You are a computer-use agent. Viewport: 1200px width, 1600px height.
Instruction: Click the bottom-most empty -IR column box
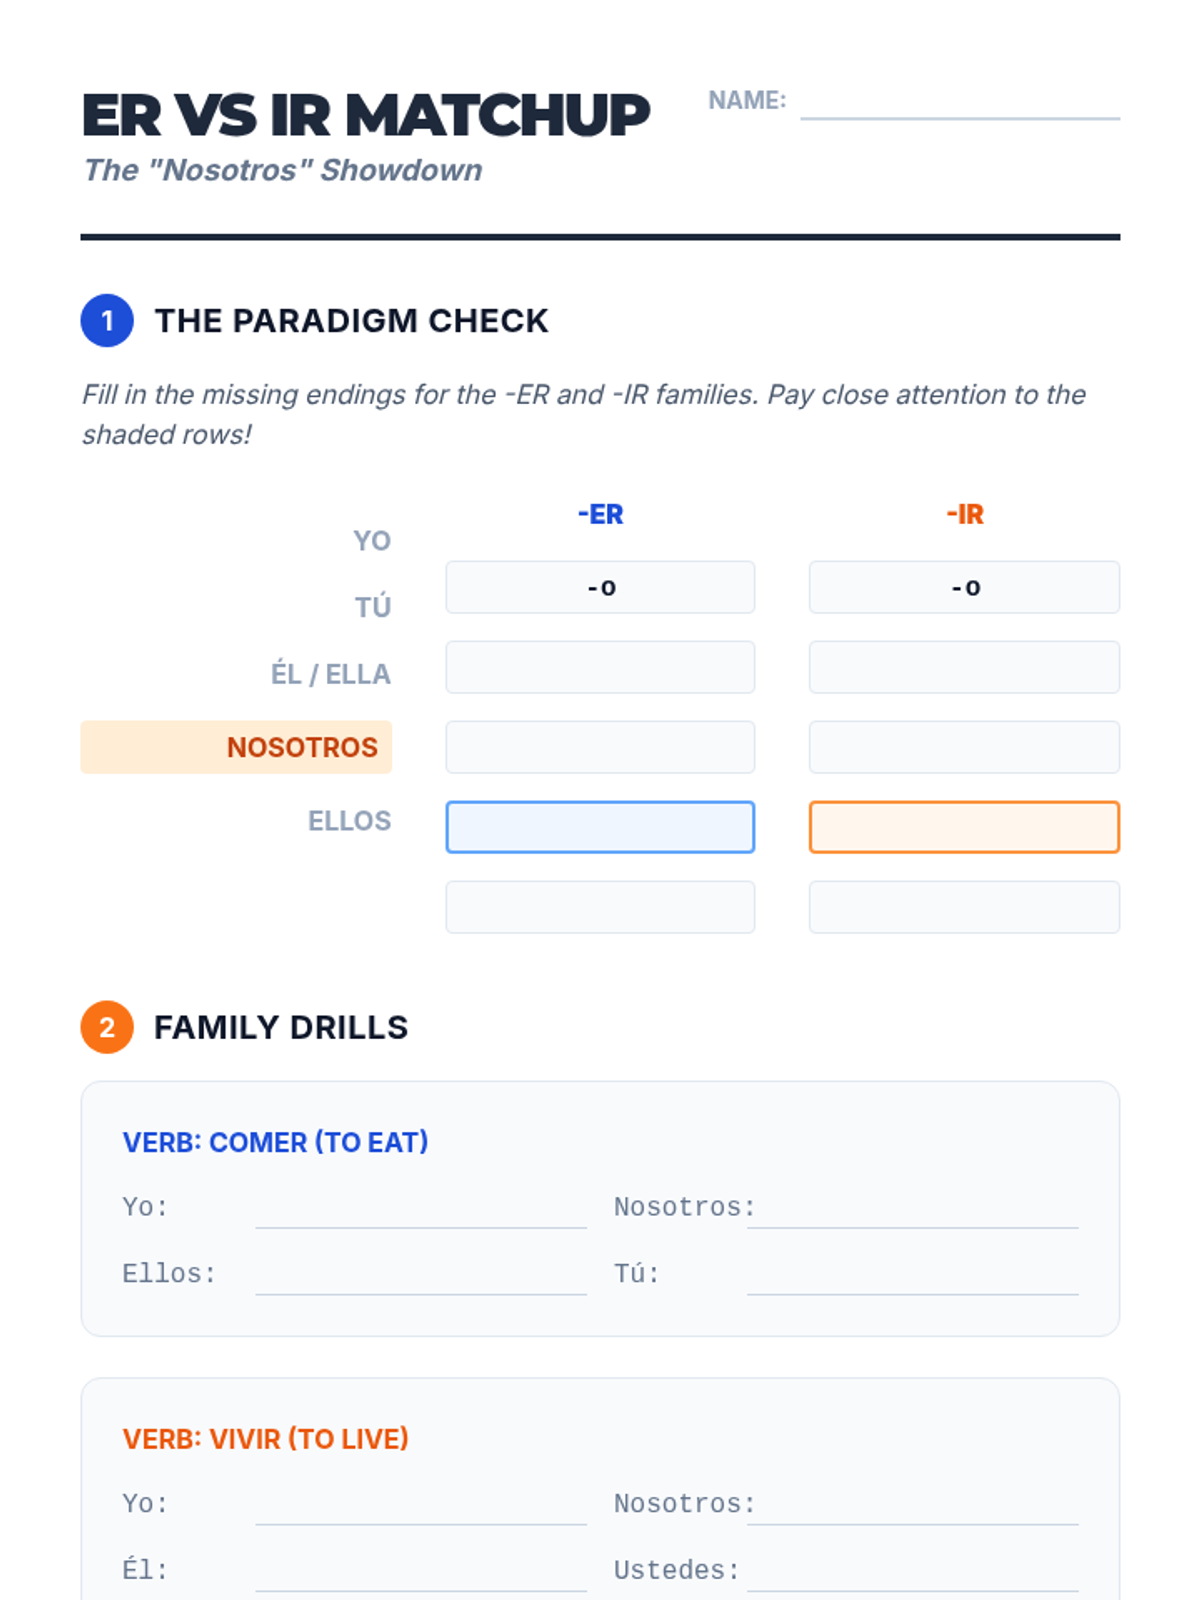point(964,907)
